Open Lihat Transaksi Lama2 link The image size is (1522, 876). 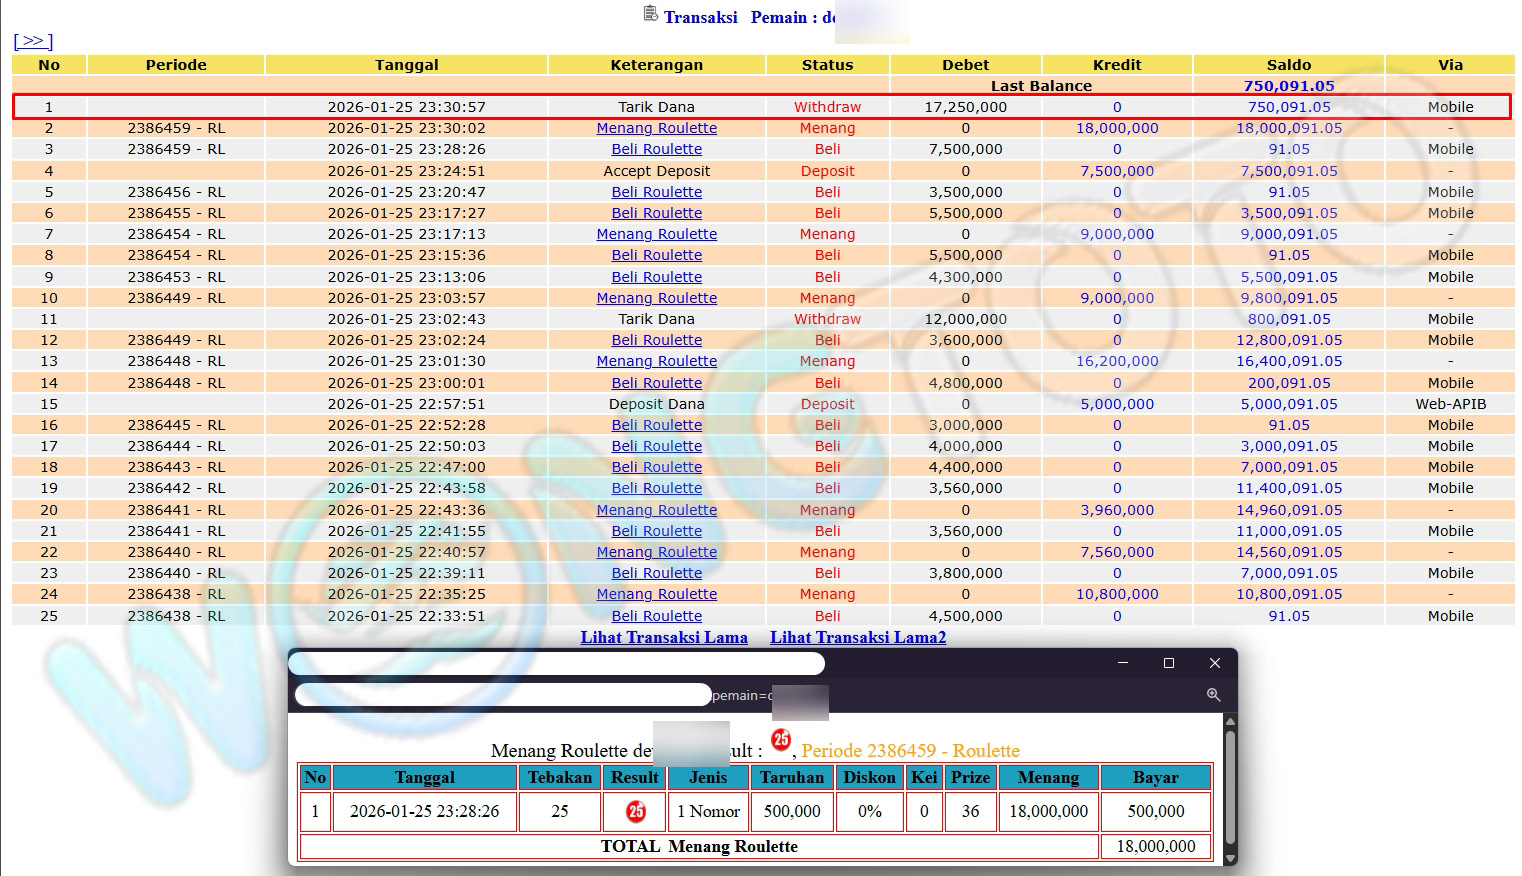pyautogui.click(x=857, y=637)
